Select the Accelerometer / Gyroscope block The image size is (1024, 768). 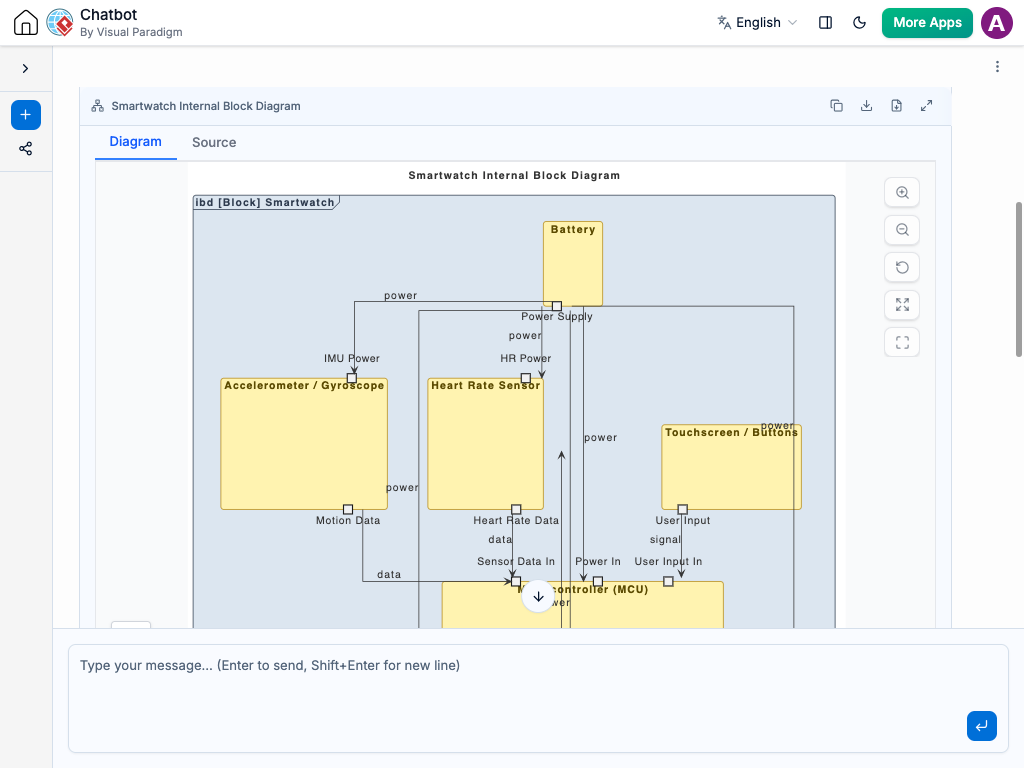coord(304,444)
